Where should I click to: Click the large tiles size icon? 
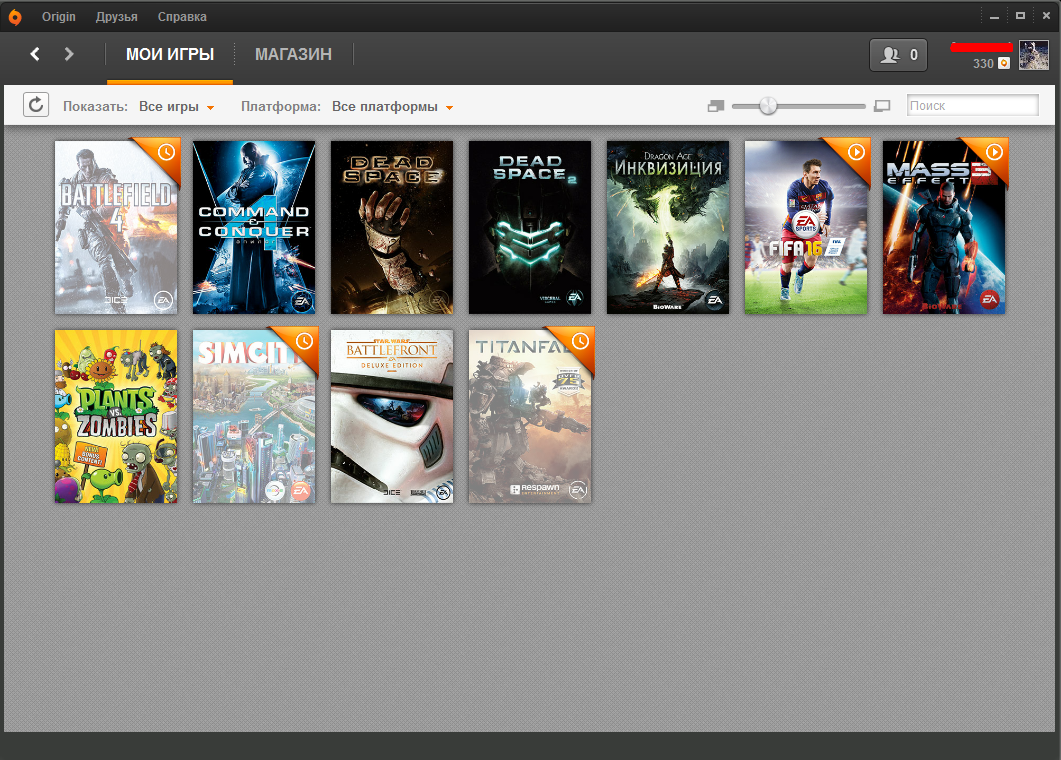tap(882, 106)
